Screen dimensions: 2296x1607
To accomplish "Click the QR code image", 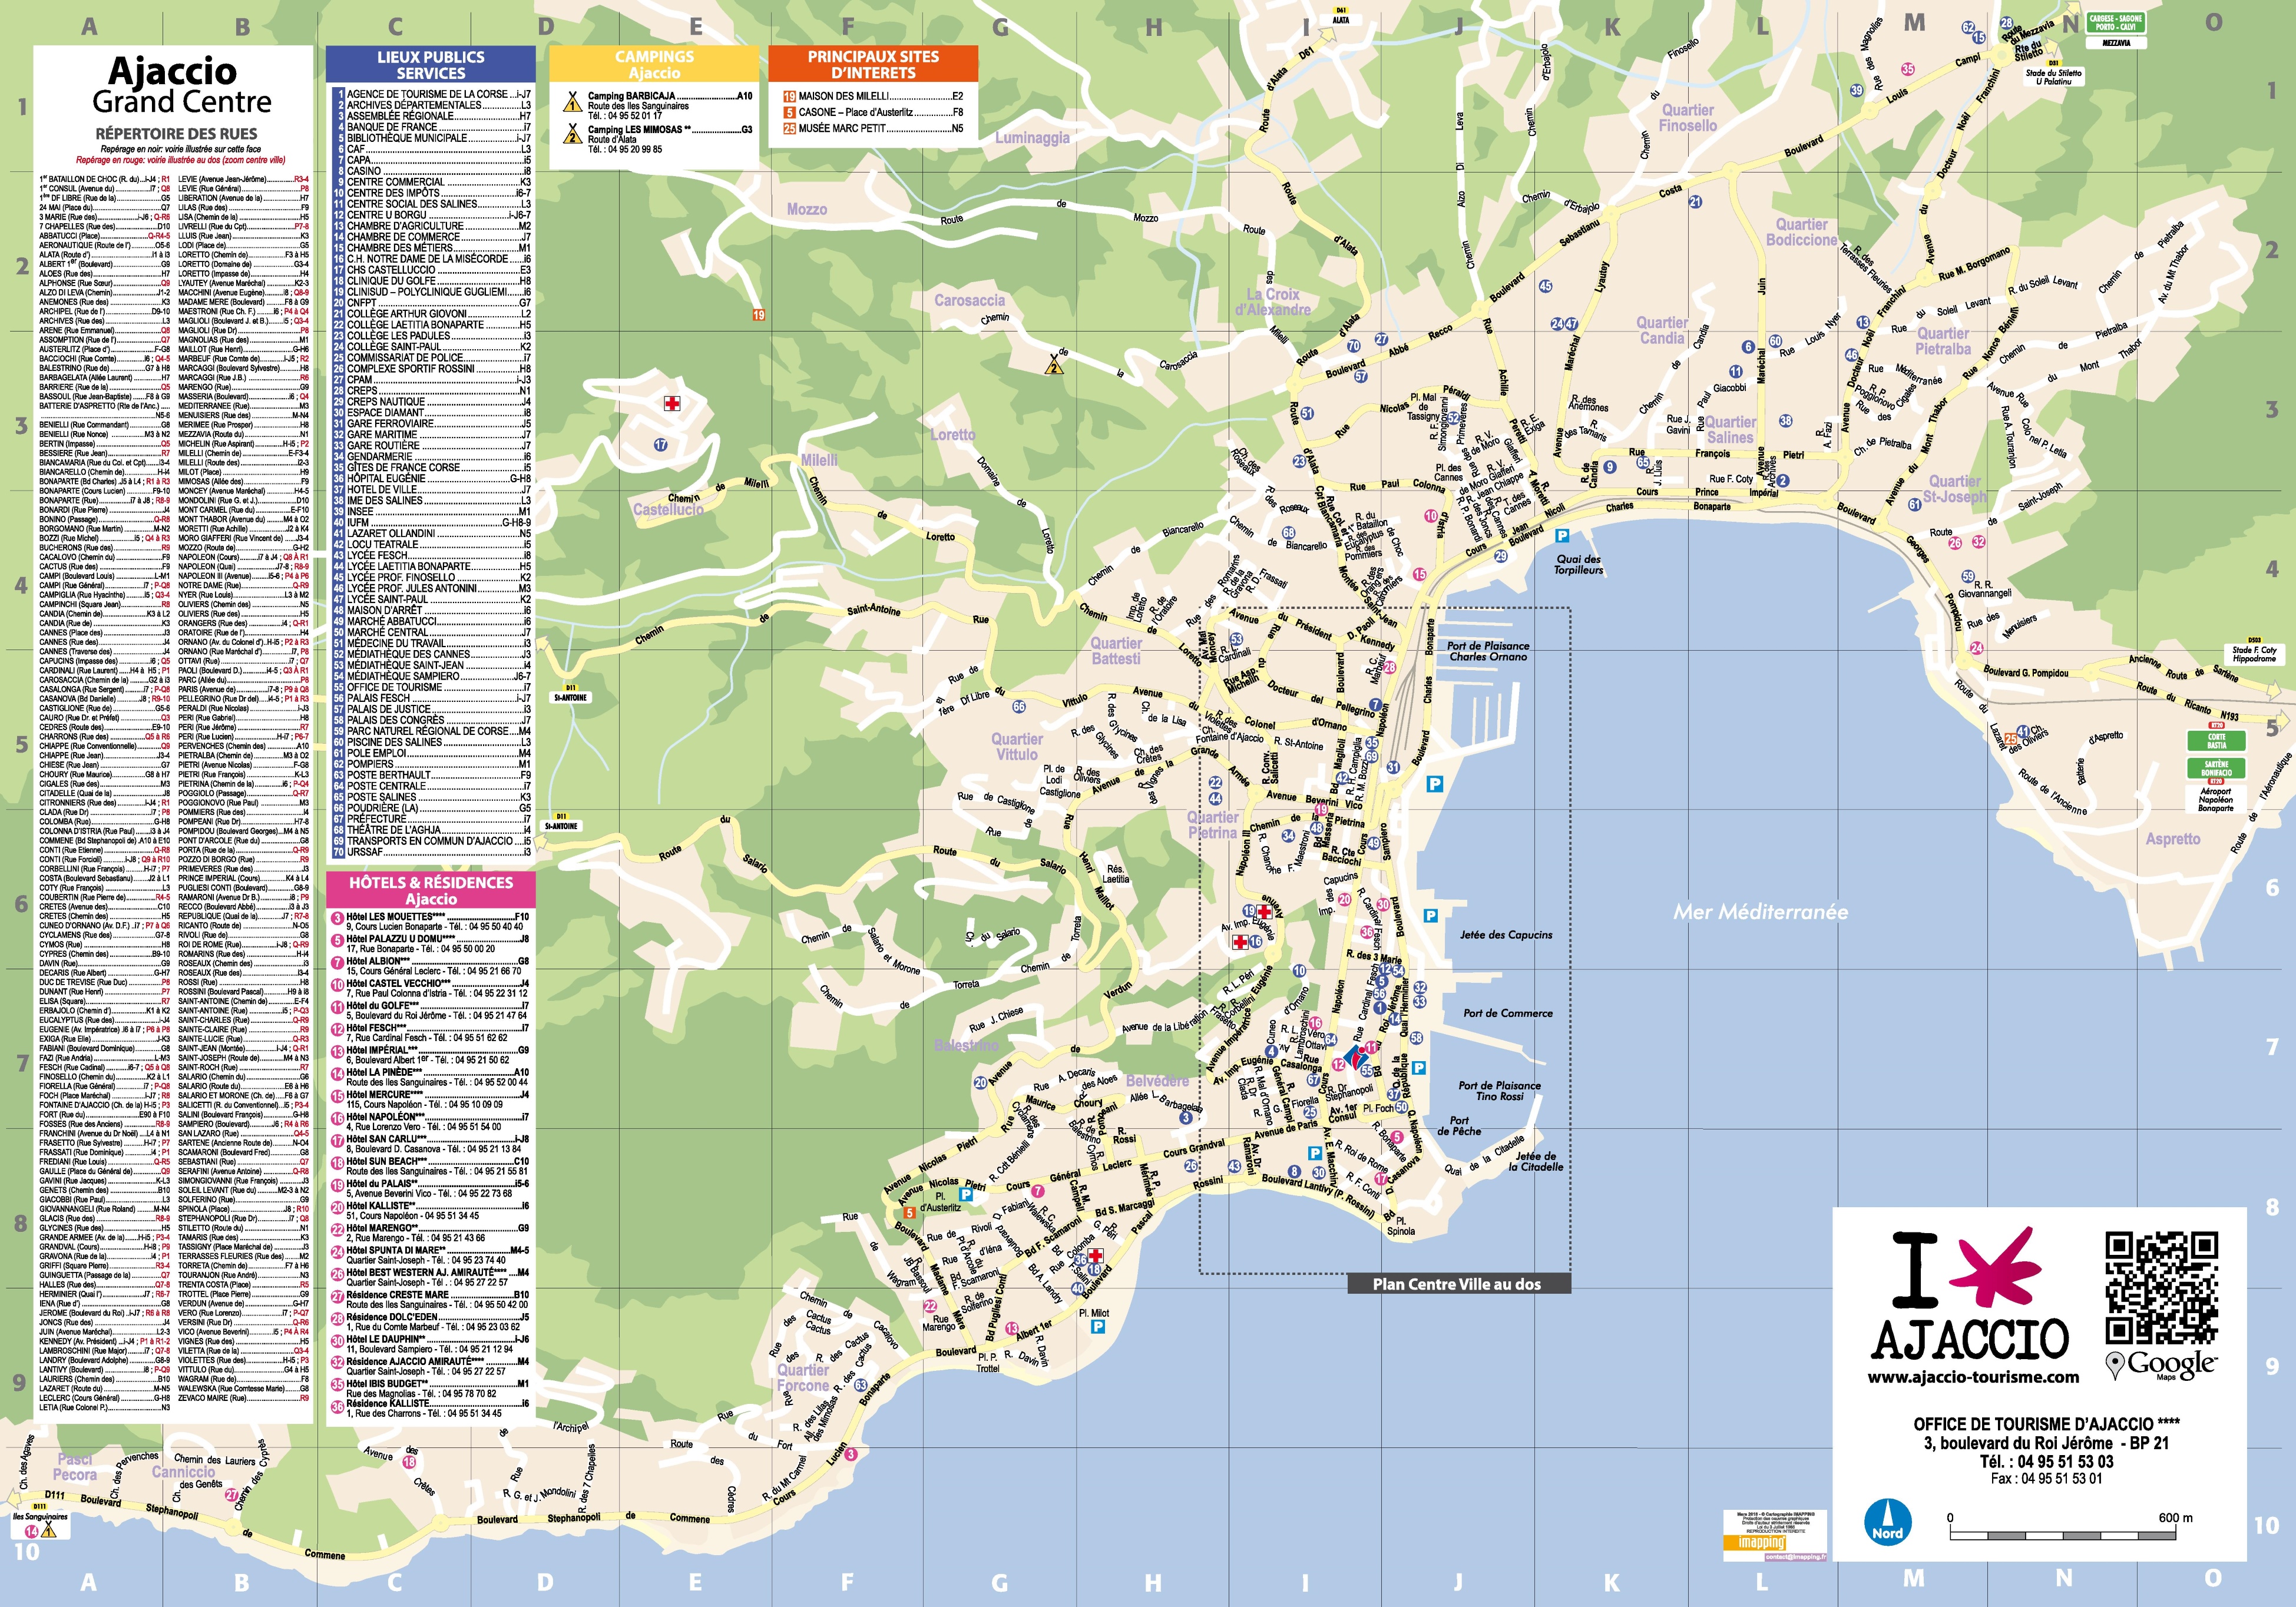I will (x=2161, y=1287).
